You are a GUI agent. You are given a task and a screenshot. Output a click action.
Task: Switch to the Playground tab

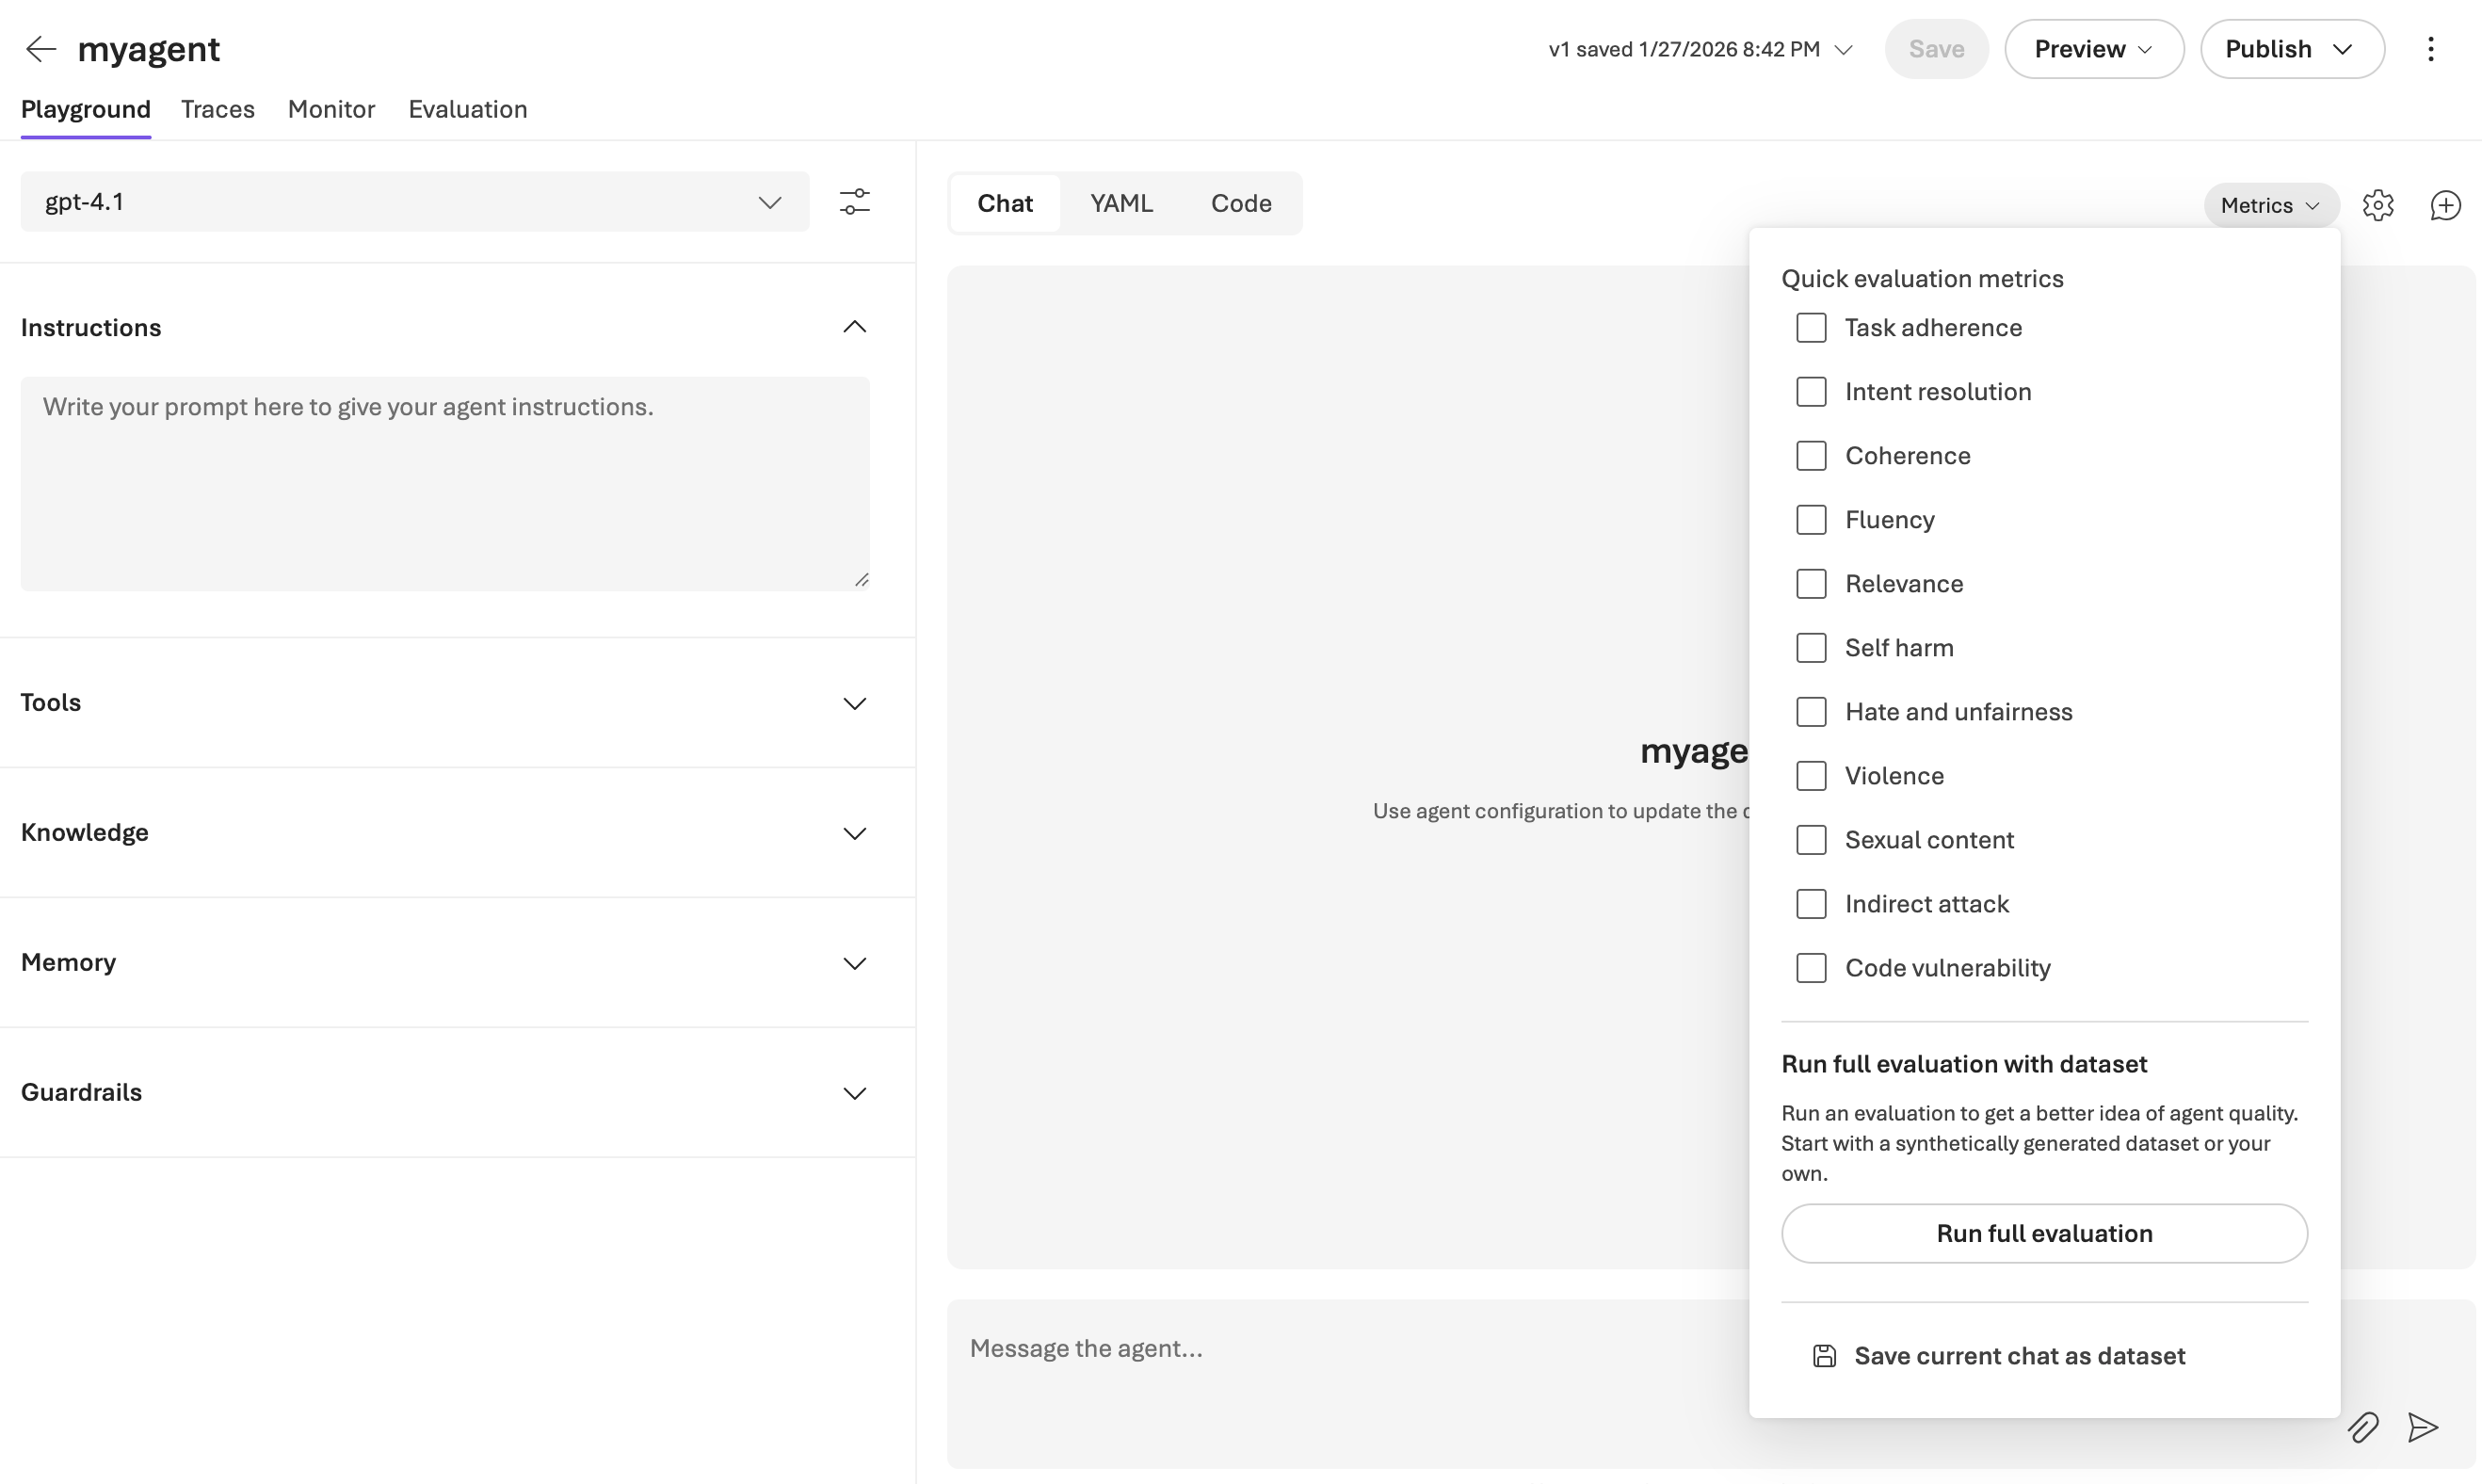click(x=86, y=109)
